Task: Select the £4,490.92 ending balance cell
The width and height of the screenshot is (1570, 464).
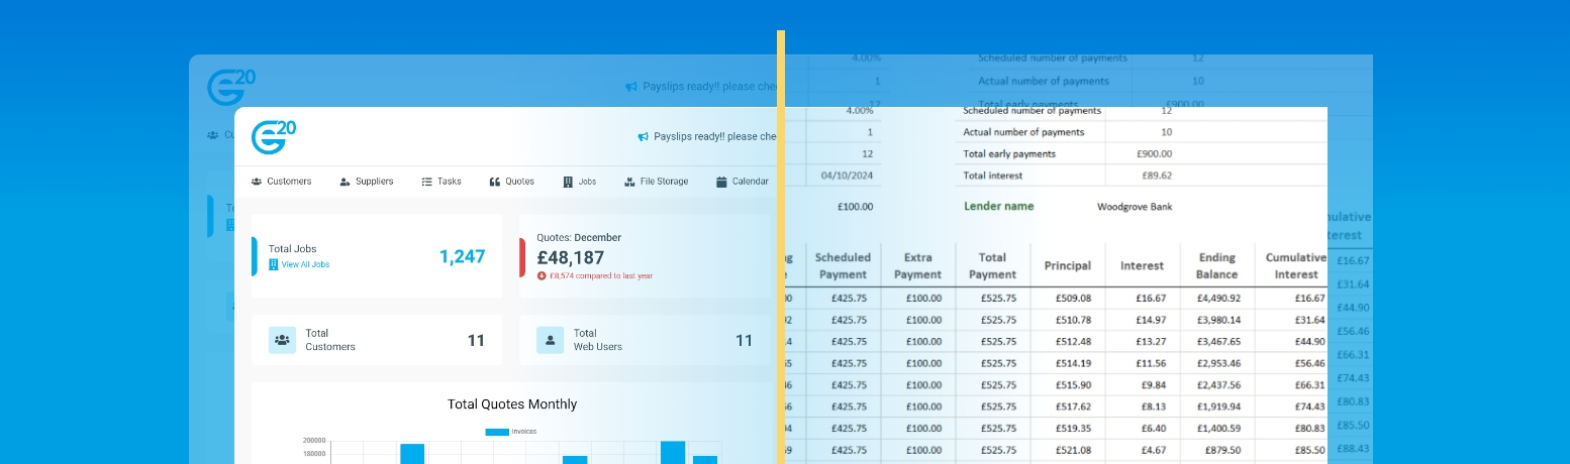Action: point(1218,298)
